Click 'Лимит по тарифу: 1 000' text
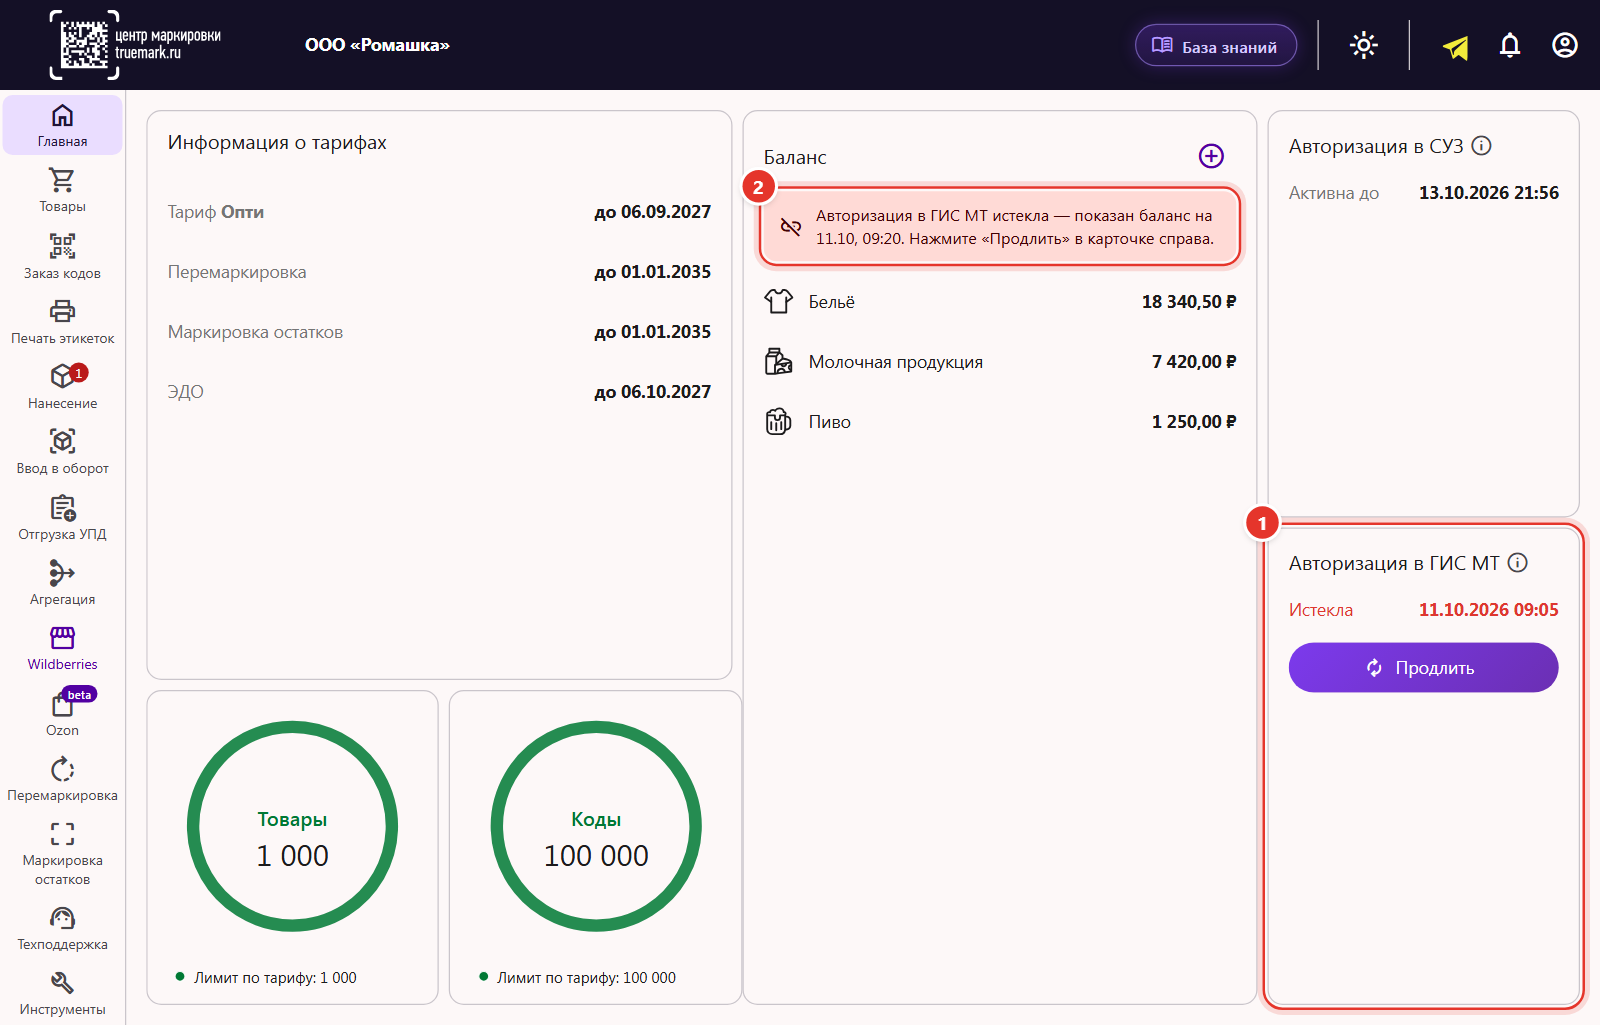The image size is (1600, 1025). (275, 978)
